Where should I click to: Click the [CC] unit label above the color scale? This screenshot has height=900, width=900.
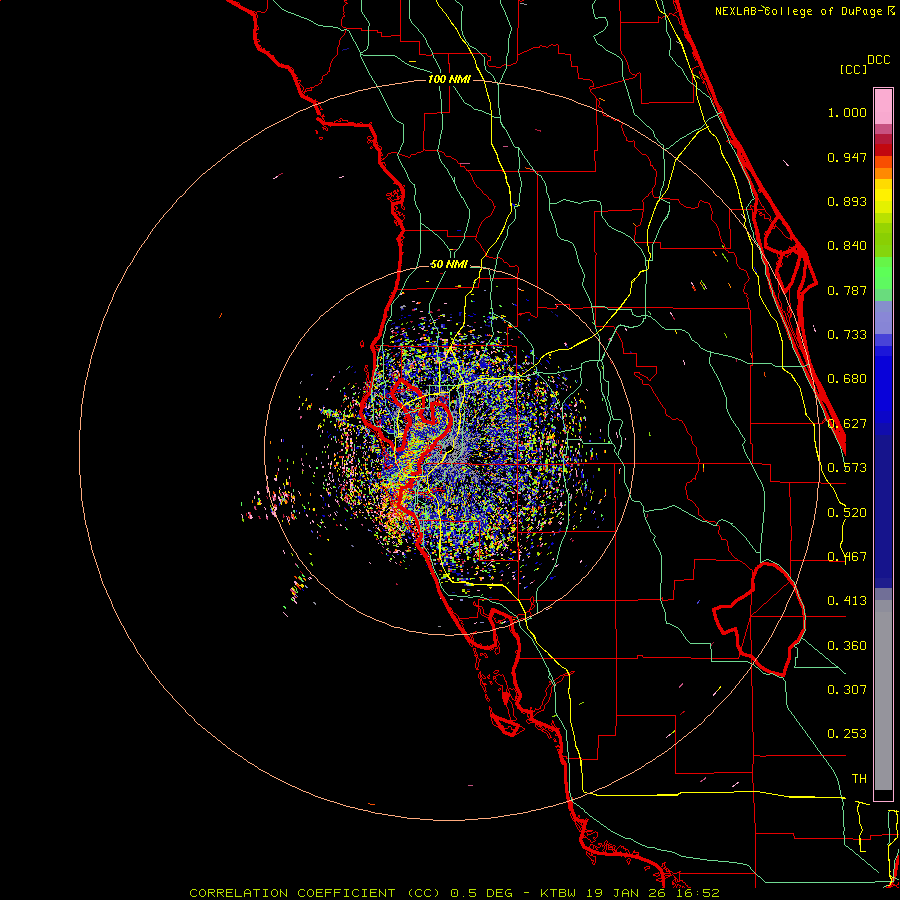click(x=853, y=69)
